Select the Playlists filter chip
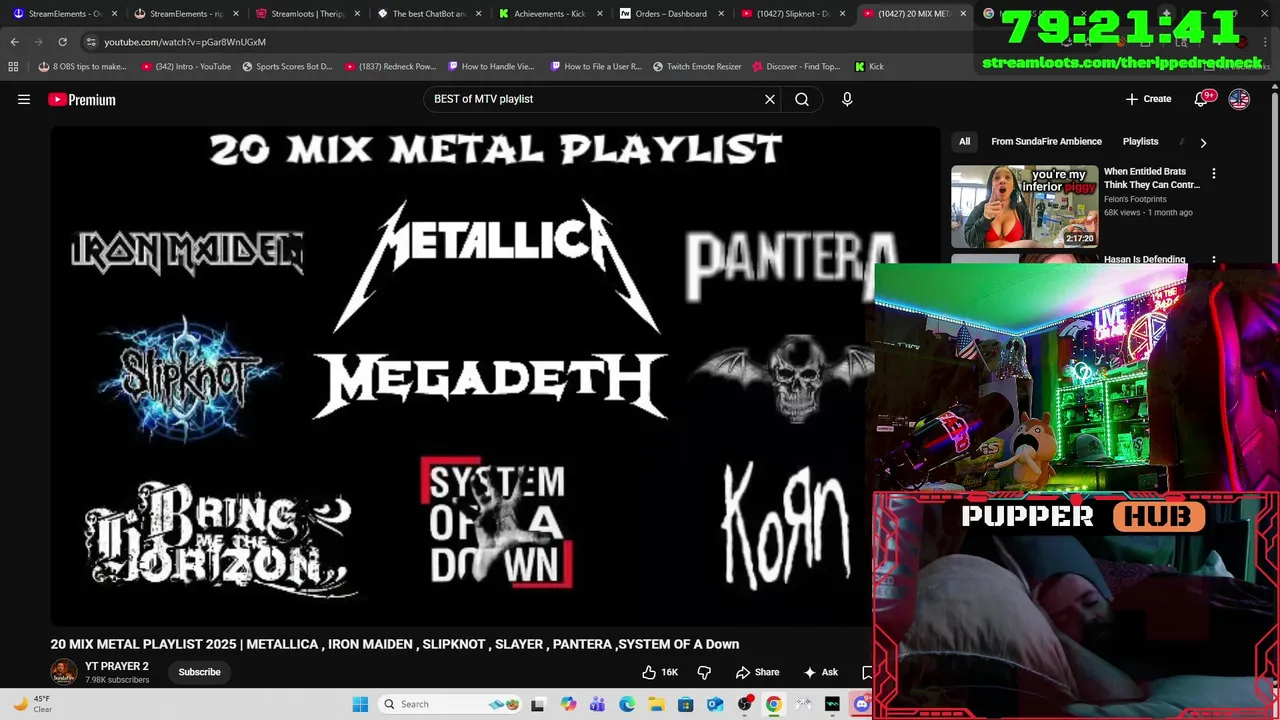 click(1140, 142)
